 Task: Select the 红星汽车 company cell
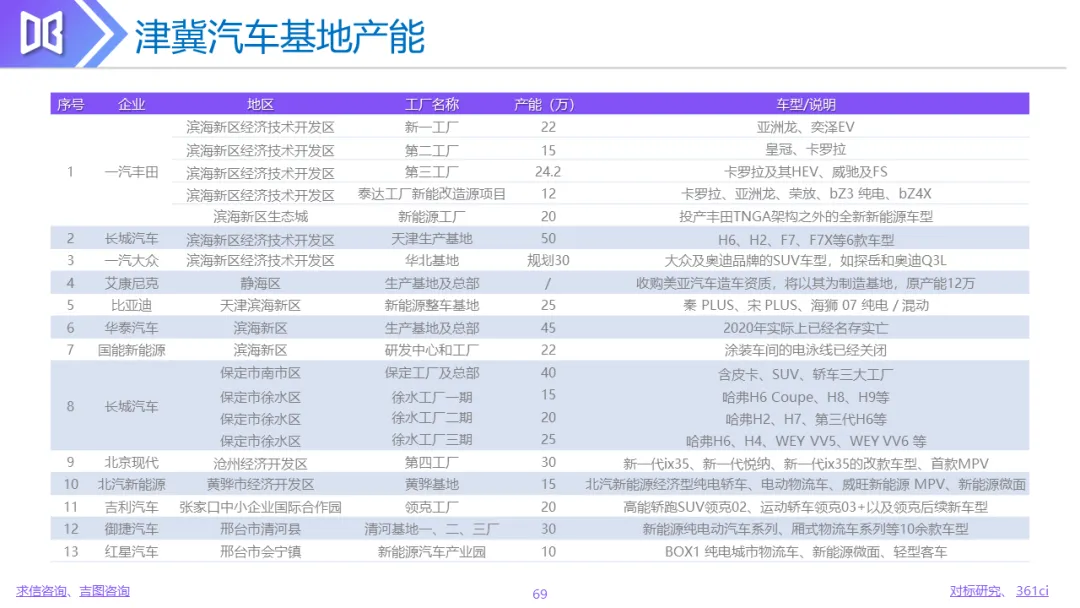(131, 552)
